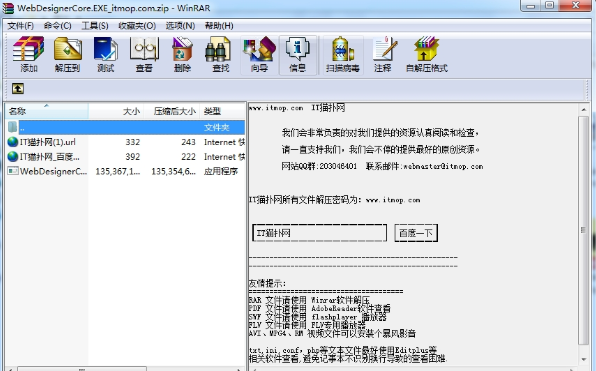The height and width of the screenshot is (371, 596).
Task: Click comment pane scroll-up arrow
Action: tap(583, 109)
